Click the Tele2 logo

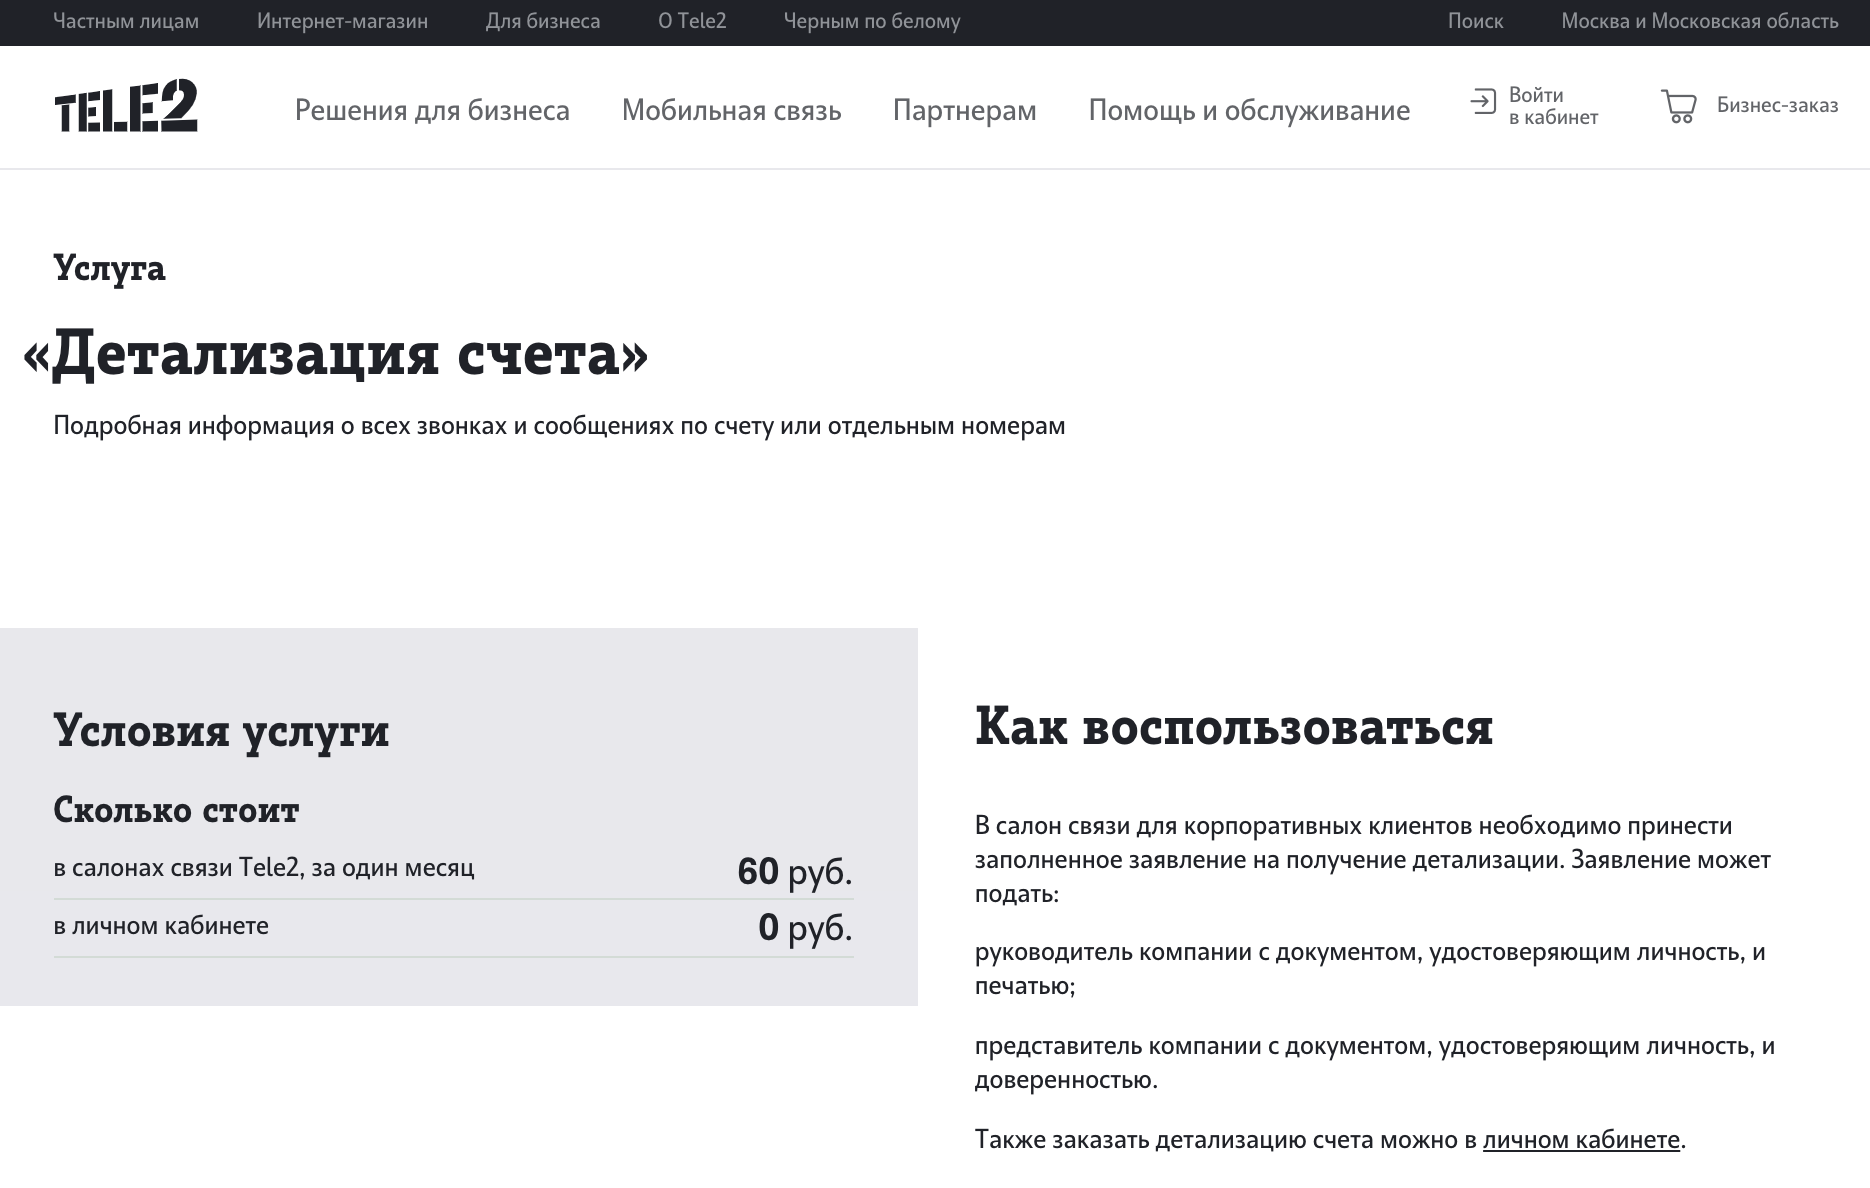tap(126, 106)
